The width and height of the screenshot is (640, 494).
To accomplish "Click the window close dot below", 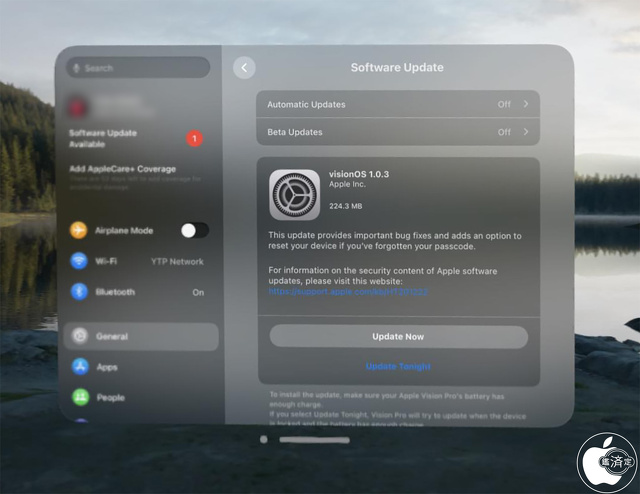I will click(x=264, y=439).
